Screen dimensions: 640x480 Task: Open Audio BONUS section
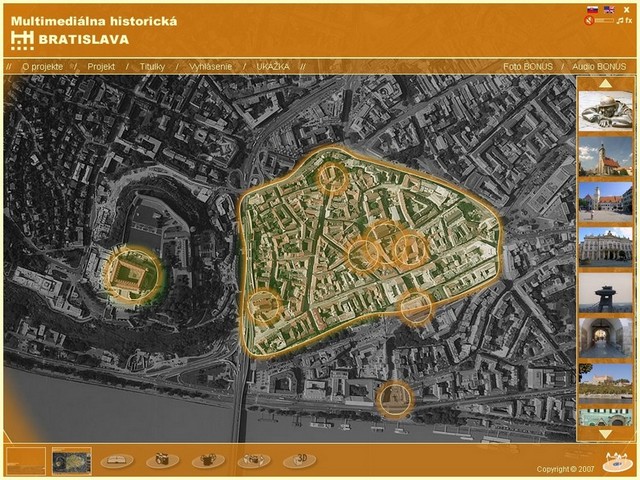pos(598,67)
